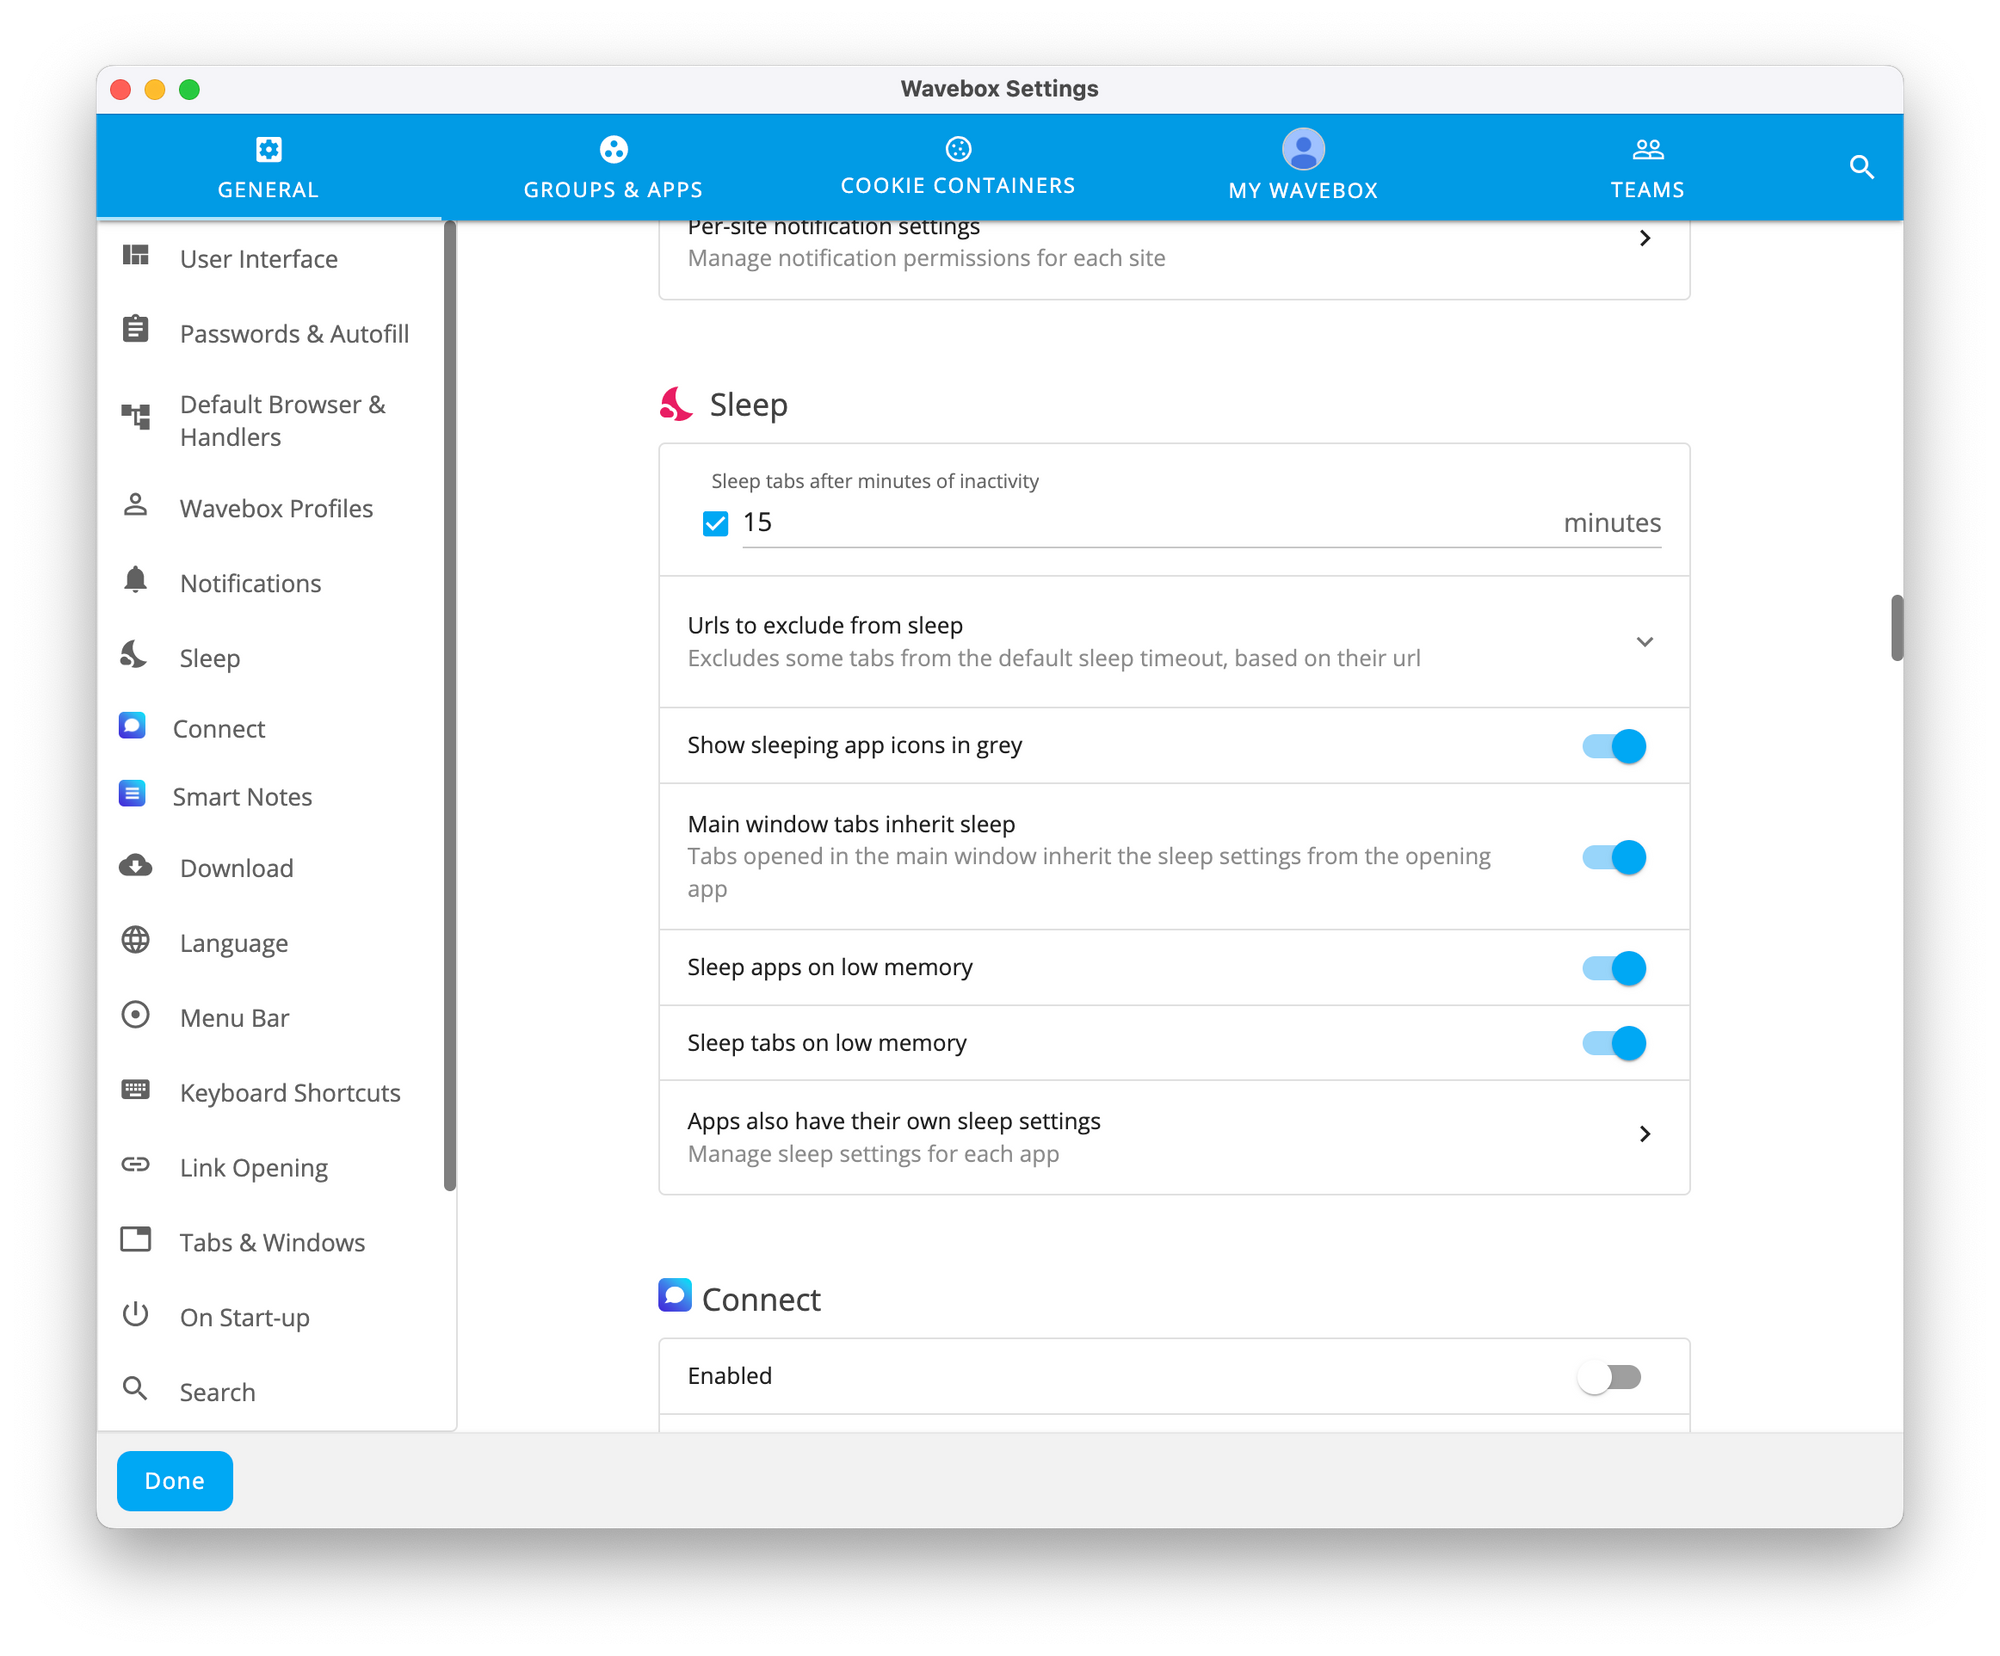Turn off Sleep tabs on low memory

(x=1613, y=1043)
